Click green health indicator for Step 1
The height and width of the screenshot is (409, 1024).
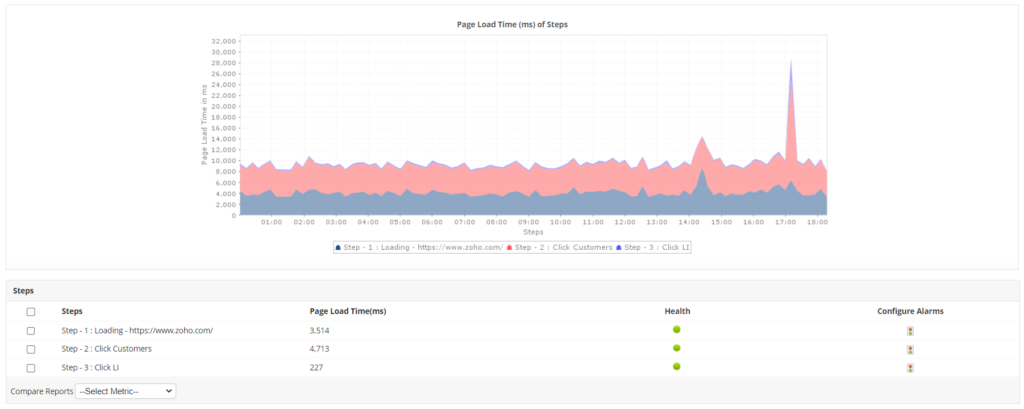(677, 330)
